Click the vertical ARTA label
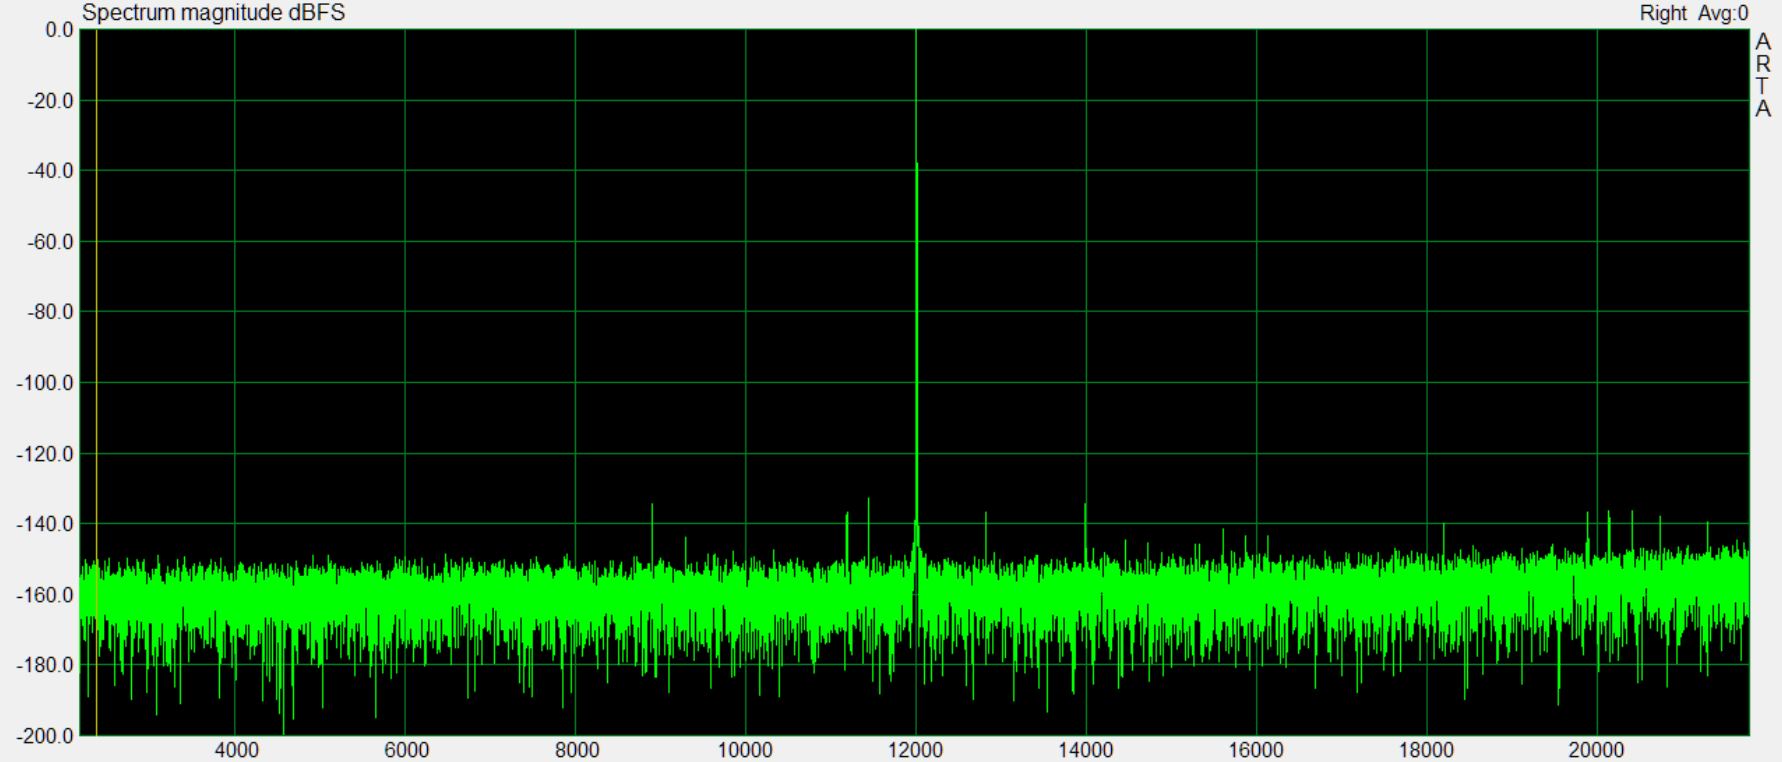The width and height of the screenshot is (1782, 762). tap(1763, 75)
